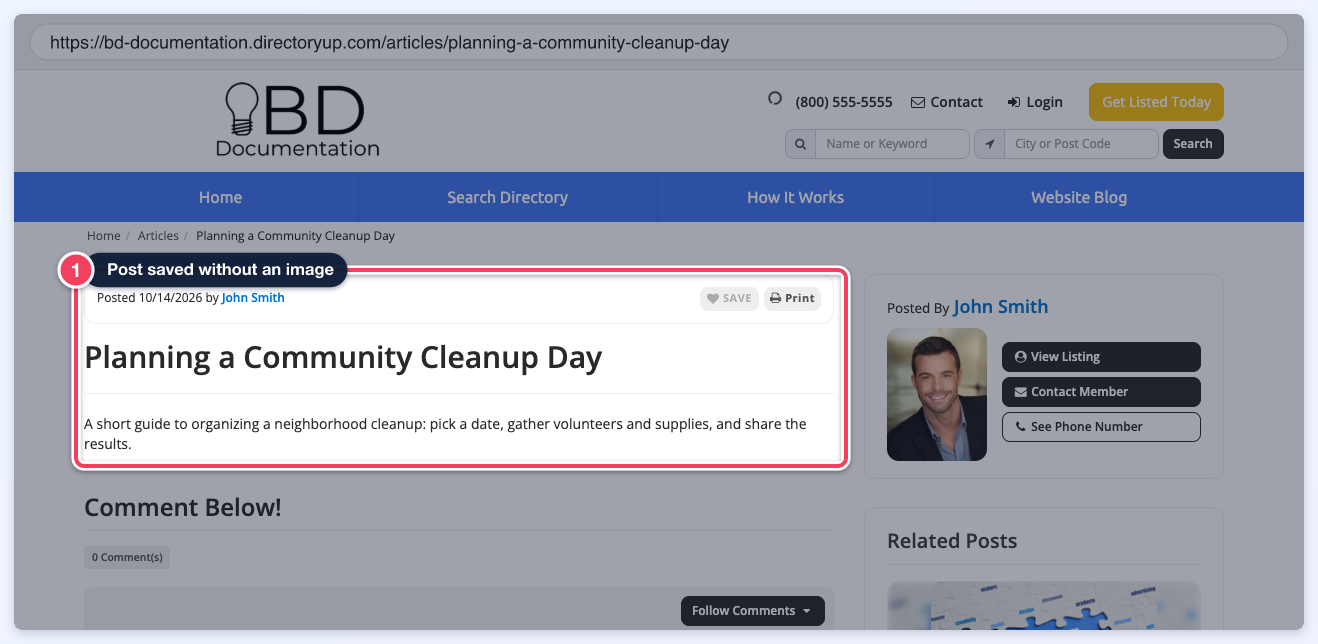The image size is (1318, 644).
Task: Open the Search Directory navigation tab
Action: point(507,197)
